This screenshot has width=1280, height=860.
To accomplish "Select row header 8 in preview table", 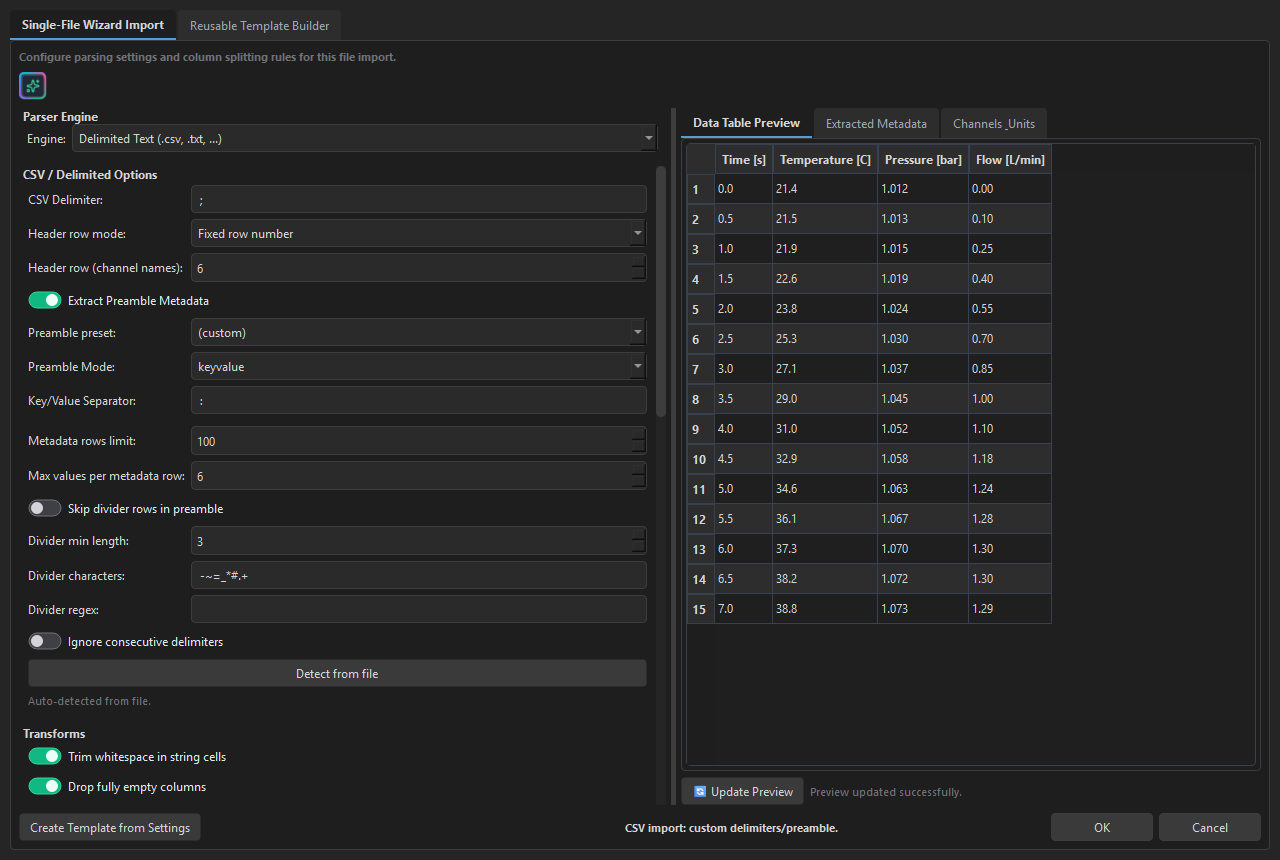I will coord(701,399).
